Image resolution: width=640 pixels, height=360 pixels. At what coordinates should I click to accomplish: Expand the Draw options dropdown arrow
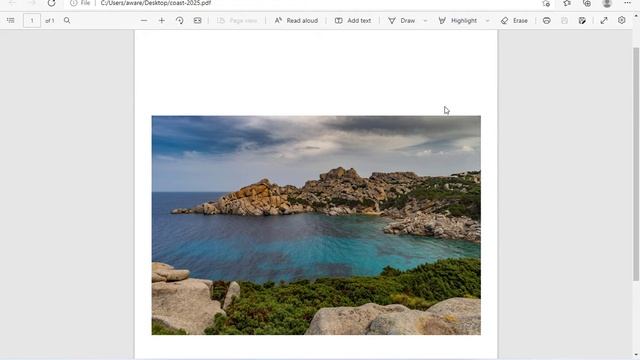point(425,21)
